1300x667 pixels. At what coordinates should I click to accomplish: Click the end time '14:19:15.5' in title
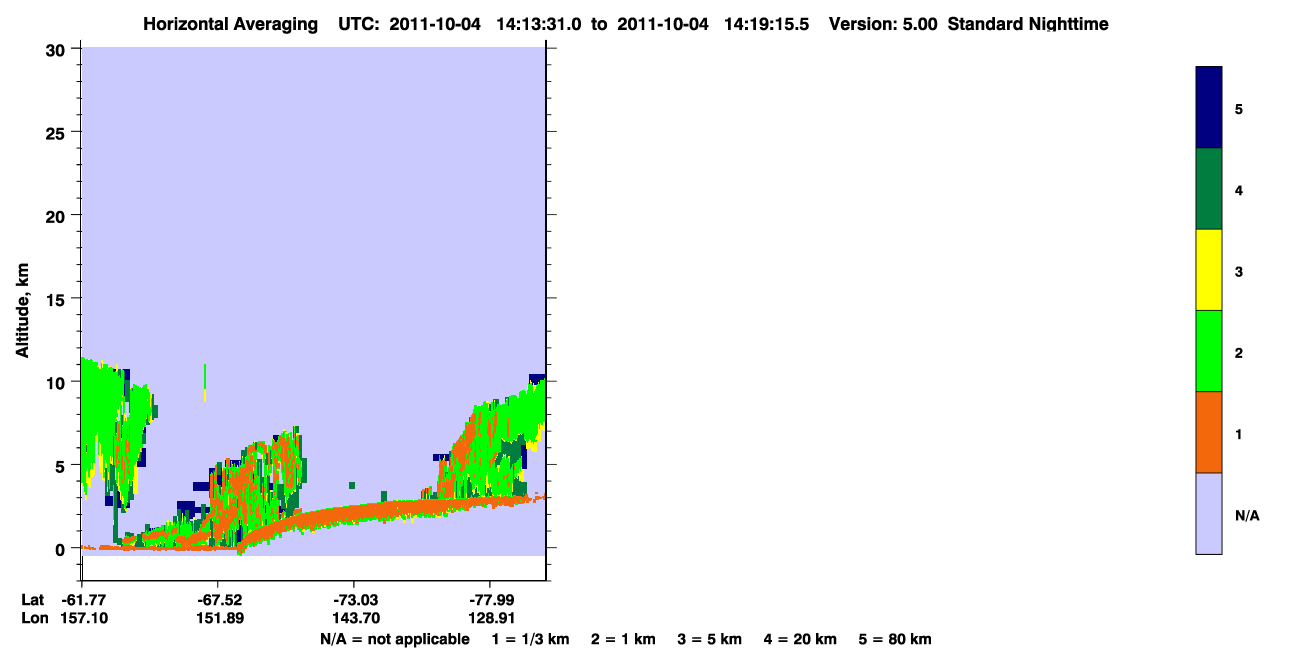(769, 24)
